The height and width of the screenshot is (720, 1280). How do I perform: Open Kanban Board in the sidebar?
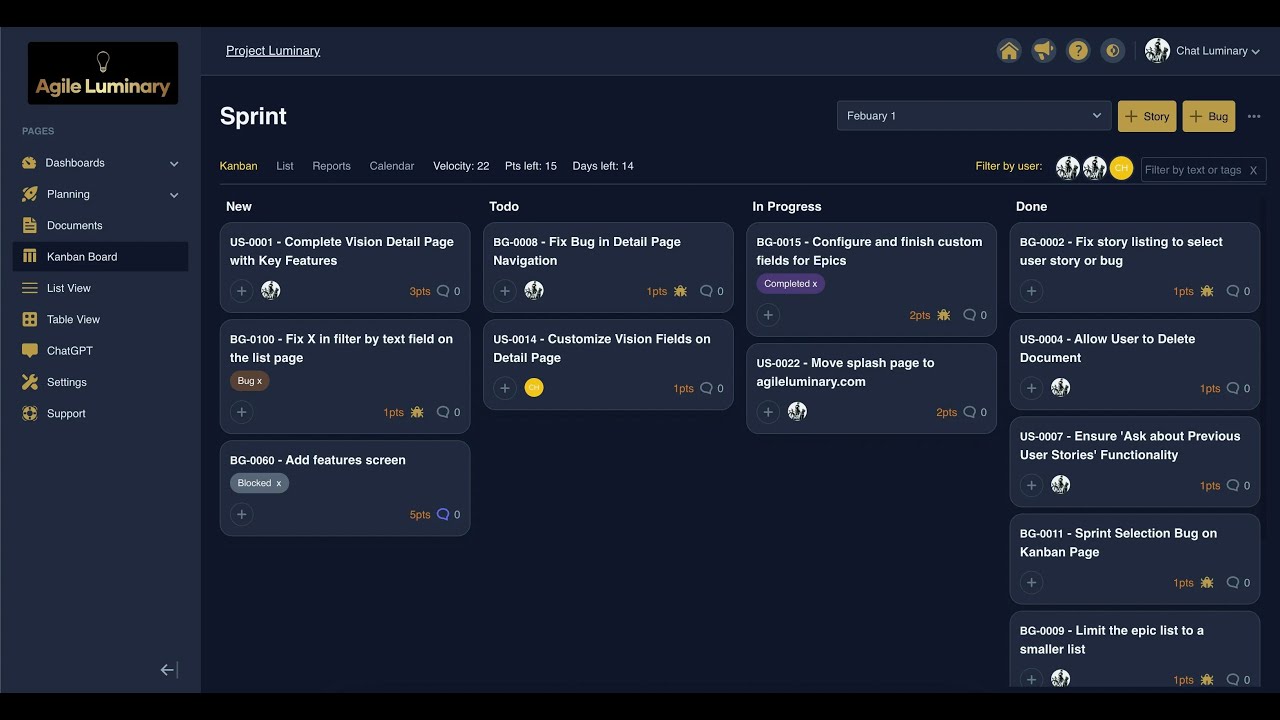point(100,257)
